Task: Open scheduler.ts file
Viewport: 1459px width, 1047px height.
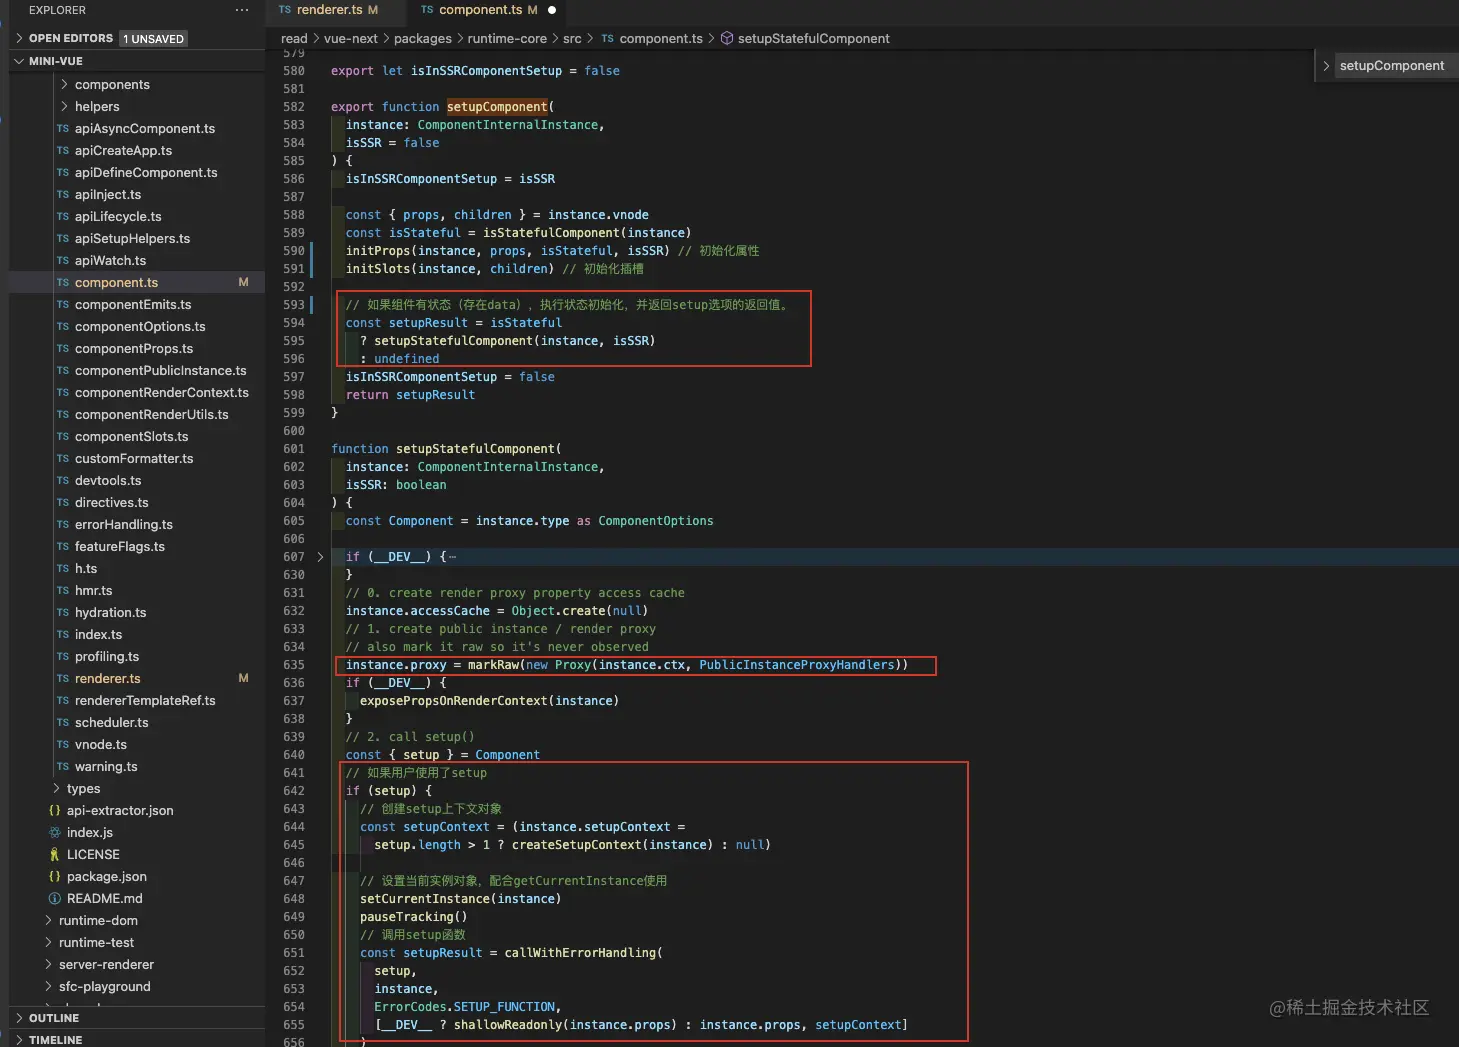Action: pyautogui.click(x=112, y=723)
